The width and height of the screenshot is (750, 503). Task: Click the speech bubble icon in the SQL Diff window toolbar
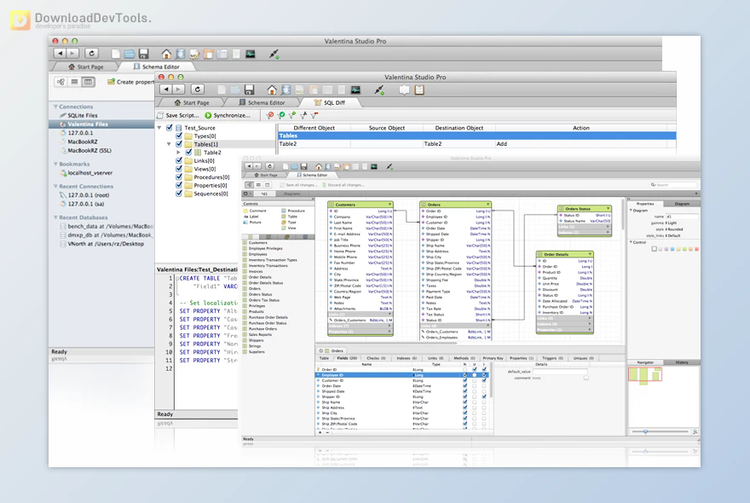(x=404, y=89)
